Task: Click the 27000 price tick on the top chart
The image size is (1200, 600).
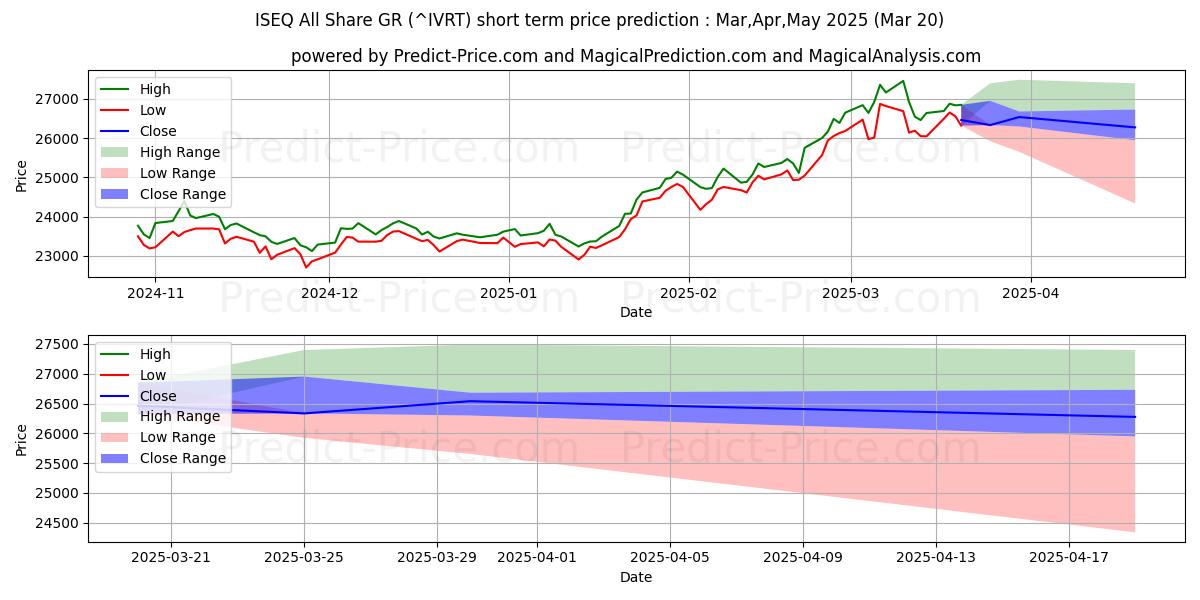Action: click(56, 100)
